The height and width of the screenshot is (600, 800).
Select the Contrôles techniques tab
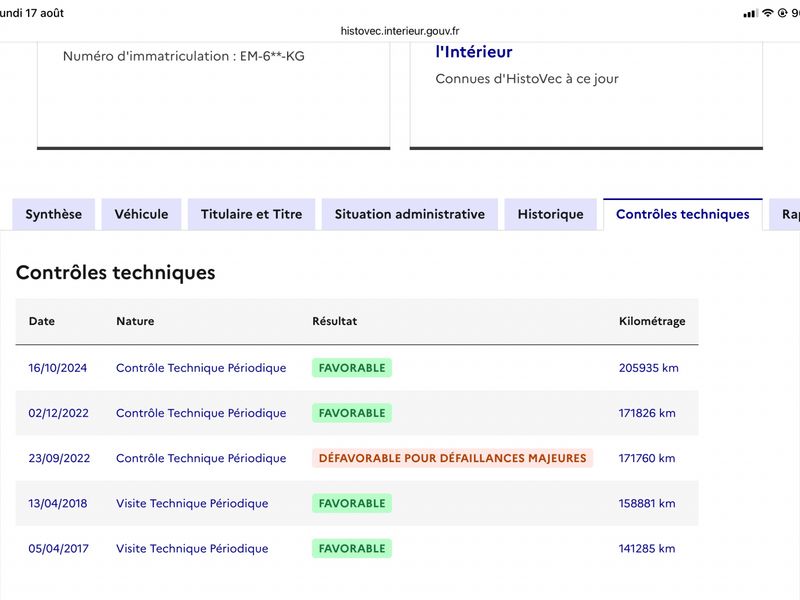pyautogui.click(x=683, y=214)
